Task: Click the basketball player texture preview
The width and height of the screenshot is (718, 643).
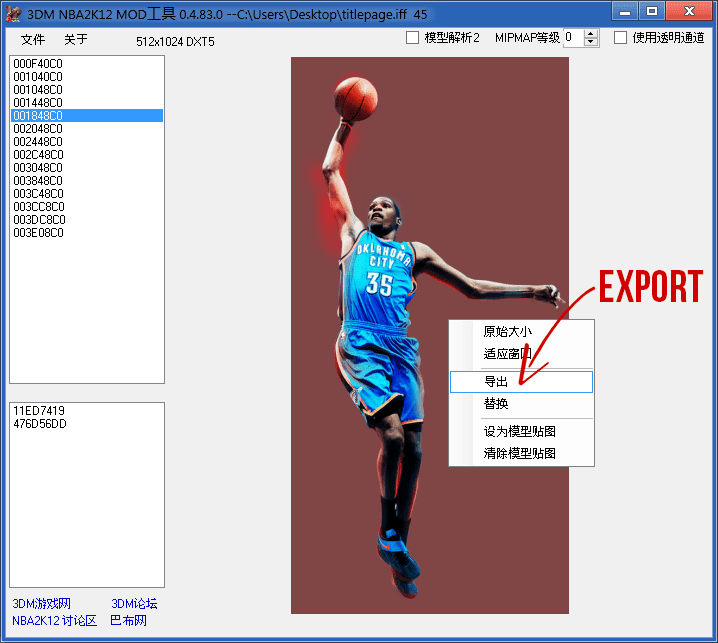Action: (x=430, y=335)
